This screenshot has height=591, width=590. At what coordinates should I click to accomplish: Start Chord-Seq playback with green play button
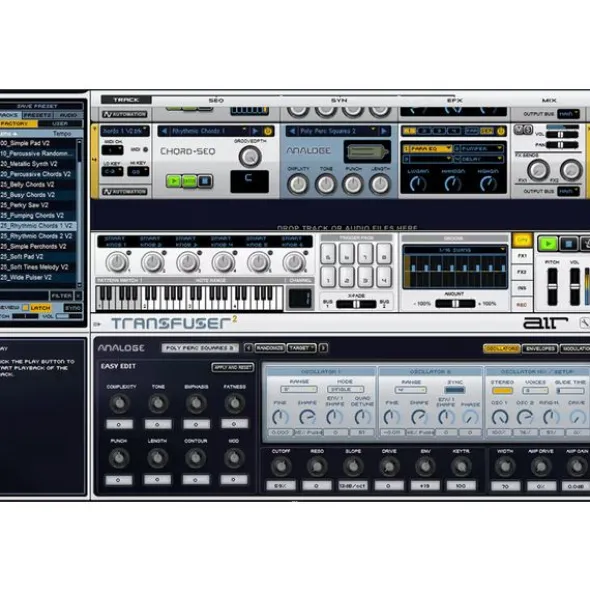click(174, 181)
